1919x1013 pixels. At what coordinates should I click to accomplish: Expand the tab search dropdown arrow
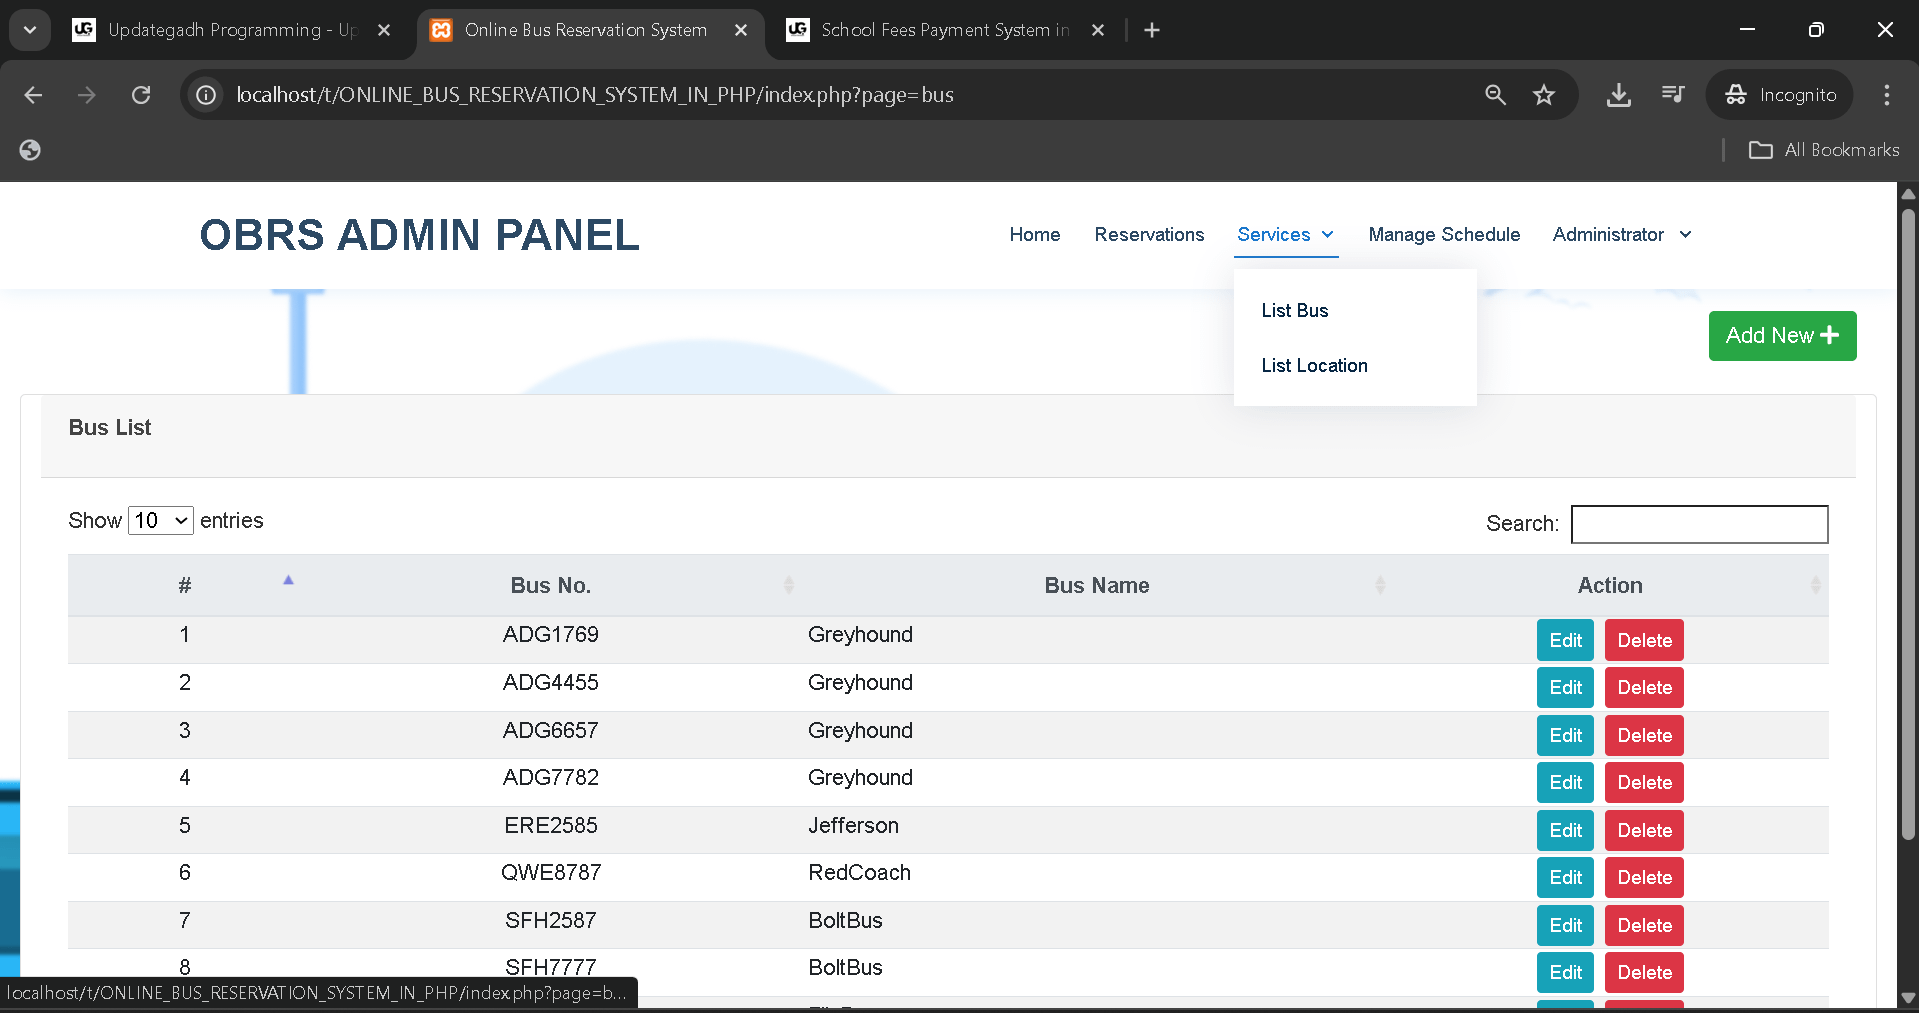[30, 30]
